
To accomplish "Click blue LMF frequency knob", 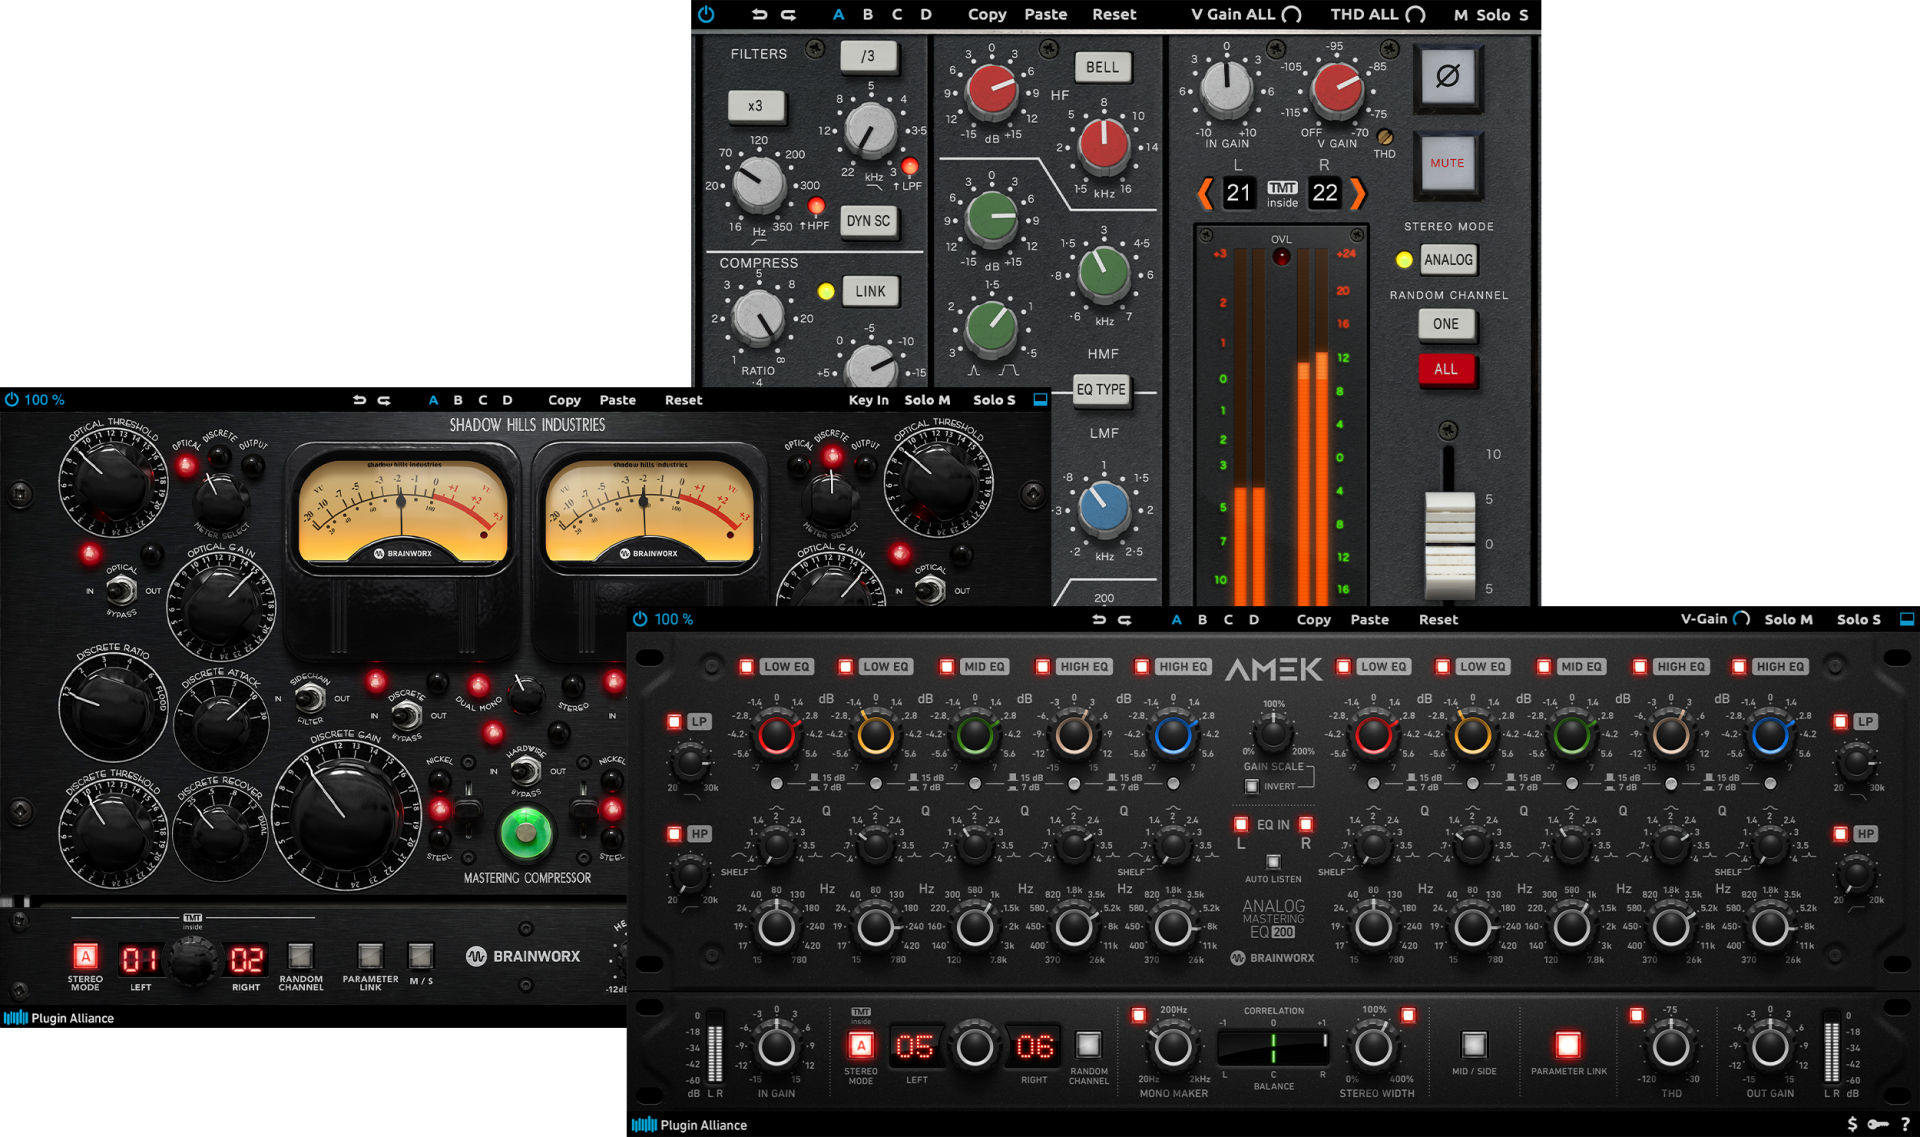I will coord(1104,508).
